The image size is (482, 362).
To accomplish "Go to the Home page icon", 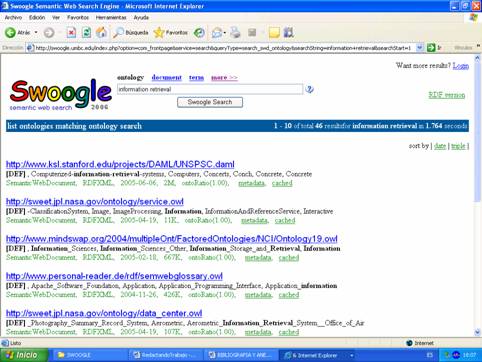I will coord(101,32).
